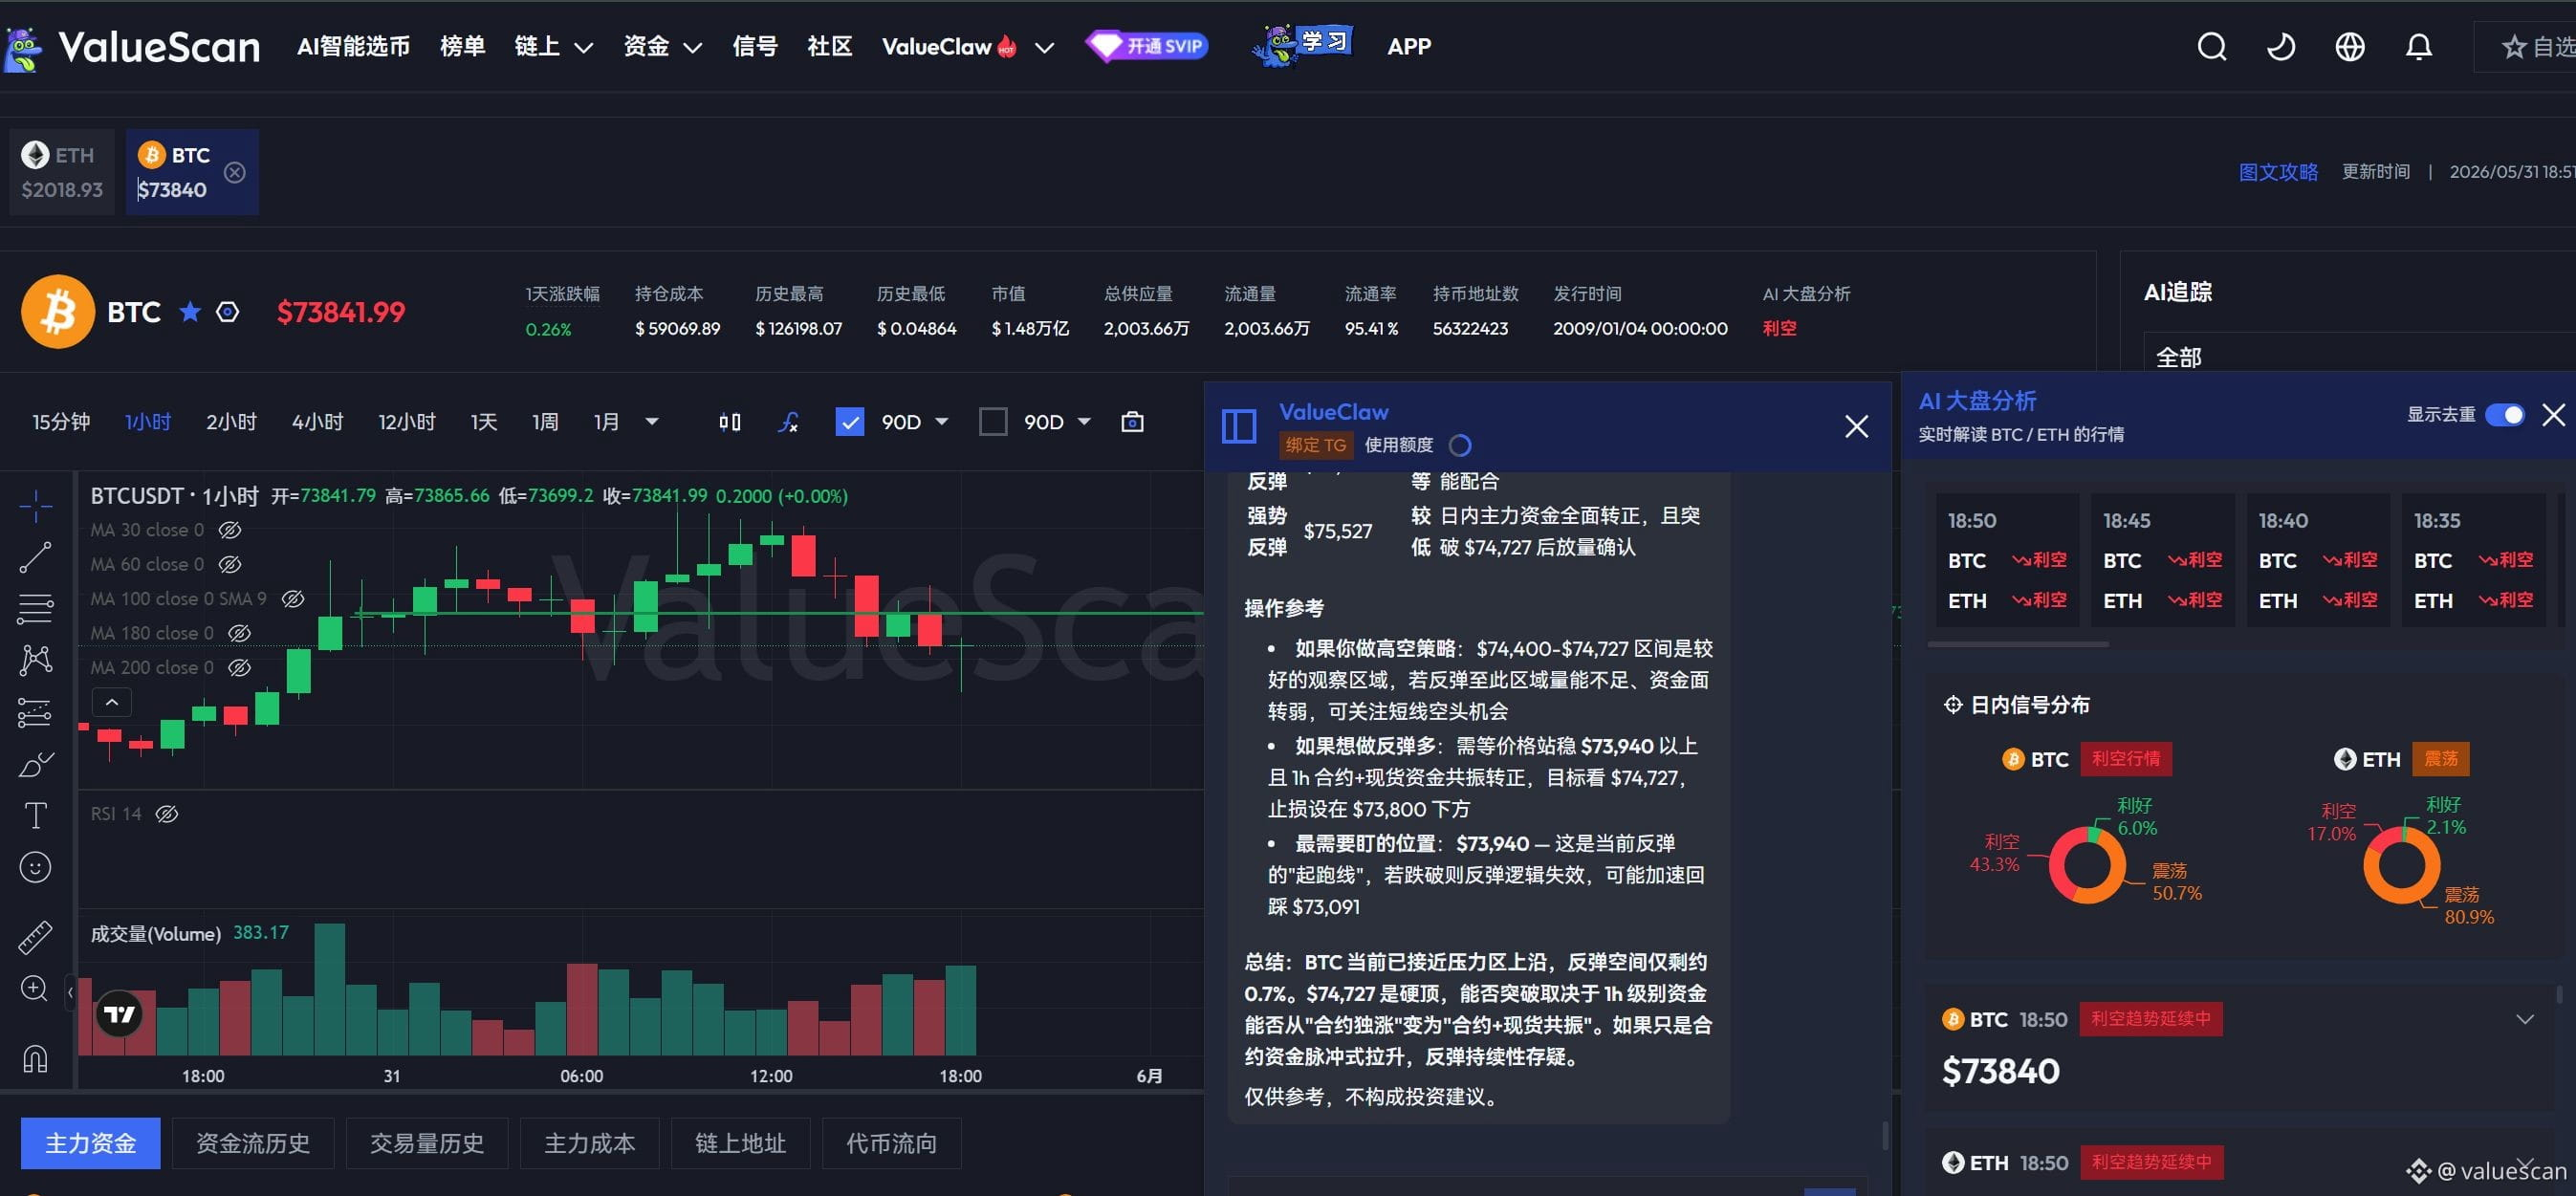Open the candlestick chart style icon
Viewport: 2576px width, 1196px height.
730,422
